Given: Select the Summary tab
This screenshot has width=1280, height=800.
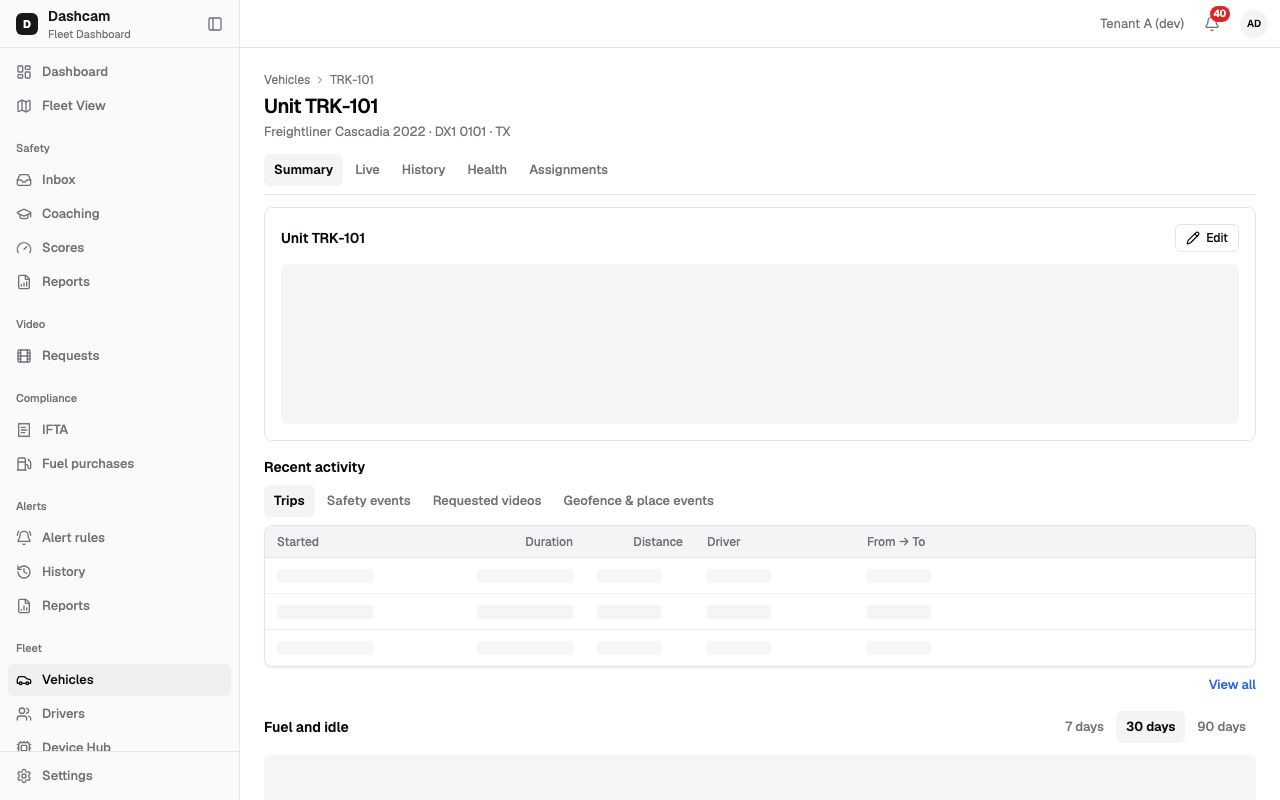Looking at the screenshot, I should pos(303,170).
